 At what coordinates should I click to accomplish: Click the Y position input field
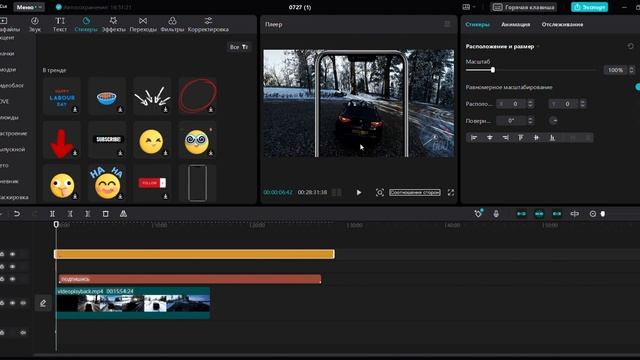567,104
